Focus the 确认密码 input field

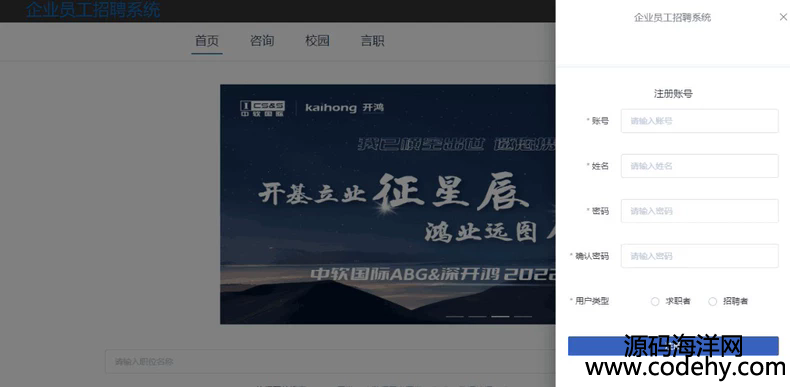coord(699,256)
